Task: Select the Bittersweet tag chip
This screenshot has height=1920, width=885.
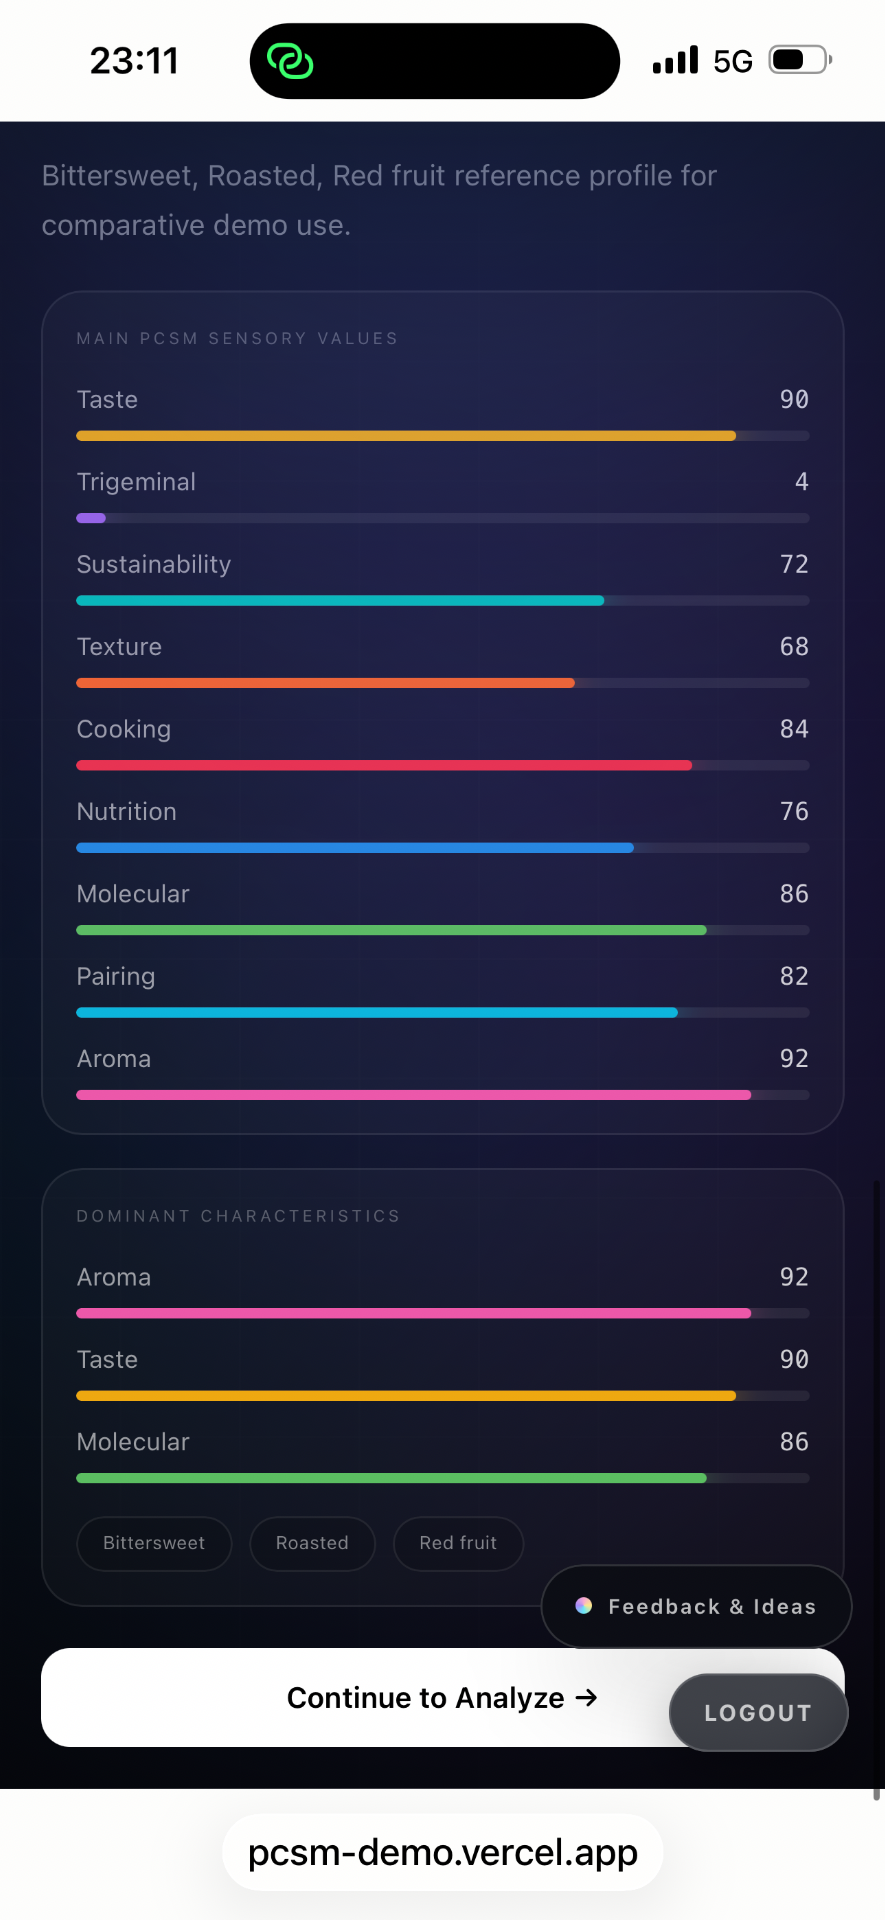Action: coord(154,1543)
